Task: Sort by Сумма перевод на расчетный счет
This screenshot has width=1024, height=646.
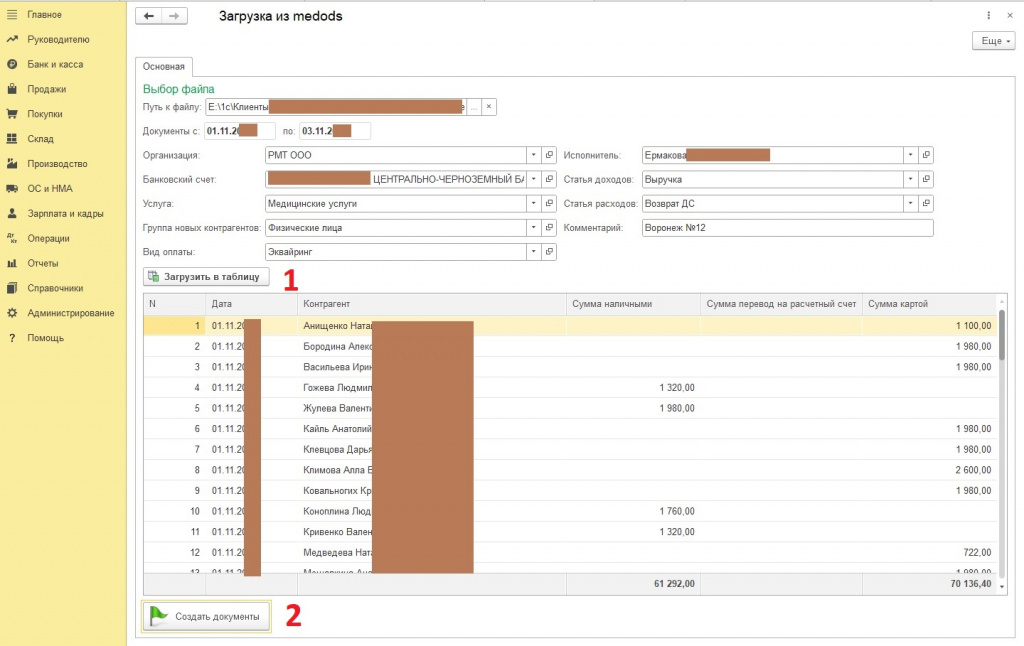Action: [781, 304]
